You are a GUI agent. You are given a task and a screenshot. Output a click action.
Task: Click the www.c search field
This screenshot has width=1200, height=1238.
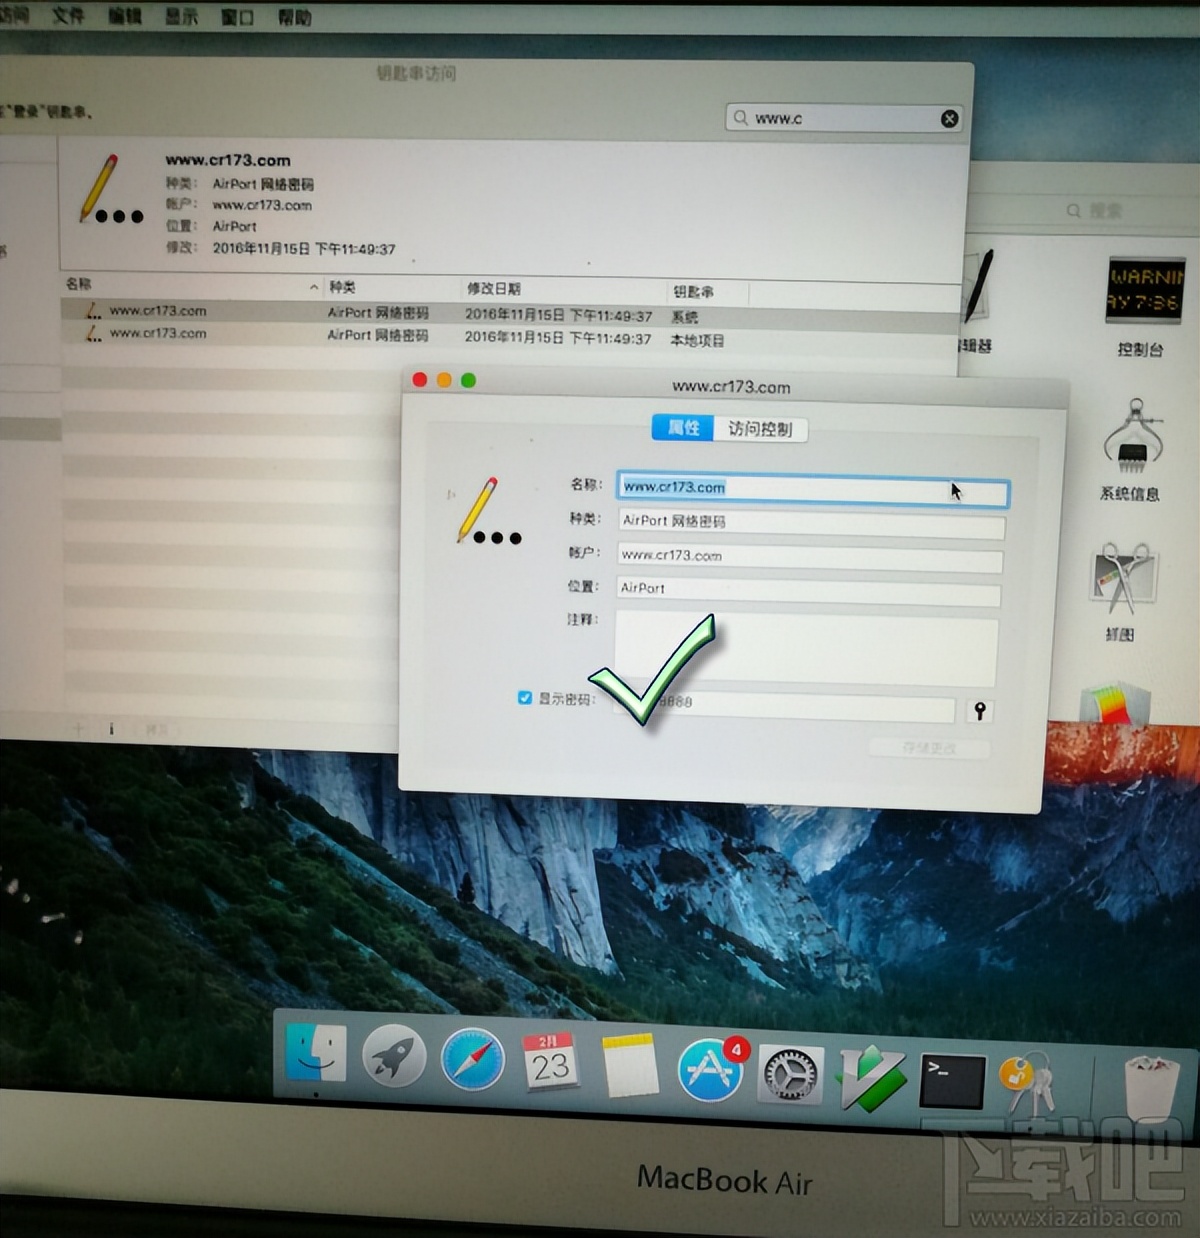coord(840,119)
